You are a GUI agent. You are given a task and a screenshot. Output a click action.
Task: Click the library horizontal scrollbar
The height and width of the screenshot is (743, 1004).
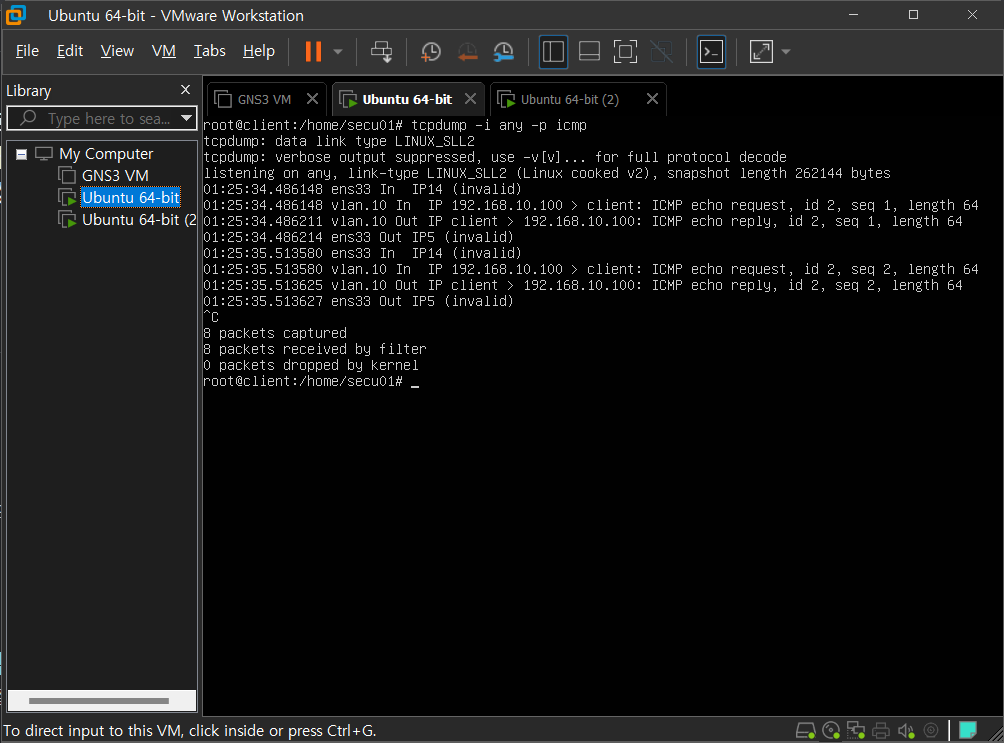99,701
